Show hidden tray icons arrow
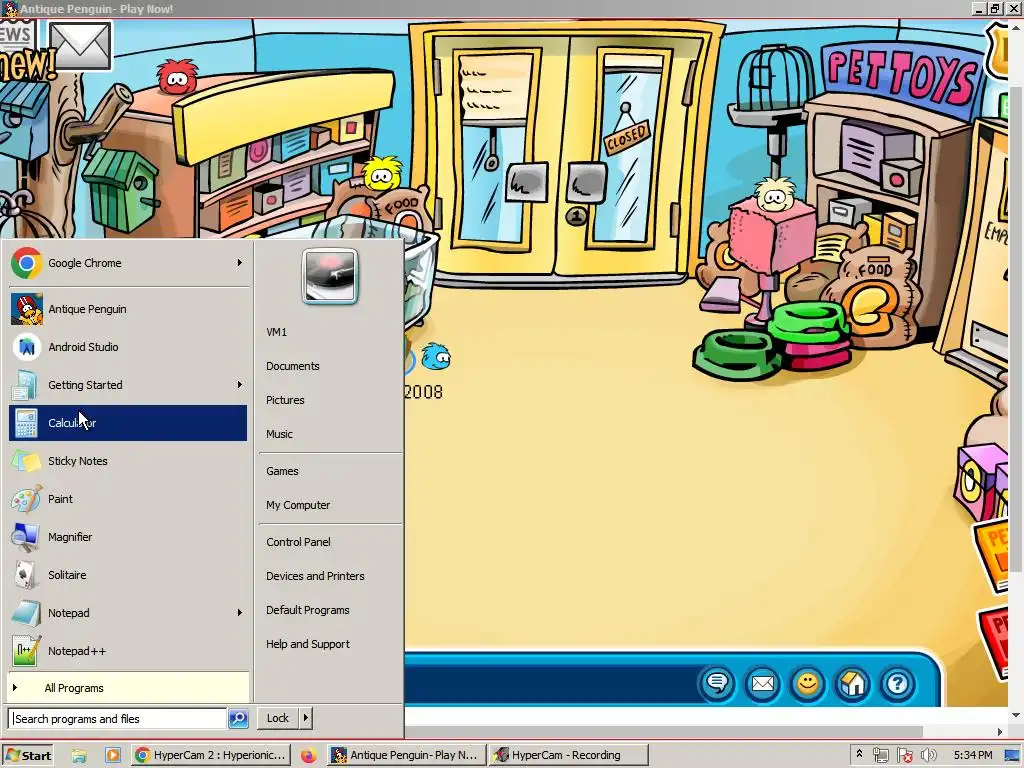This screenshot has width=1024, height=768. coord(859,754)
